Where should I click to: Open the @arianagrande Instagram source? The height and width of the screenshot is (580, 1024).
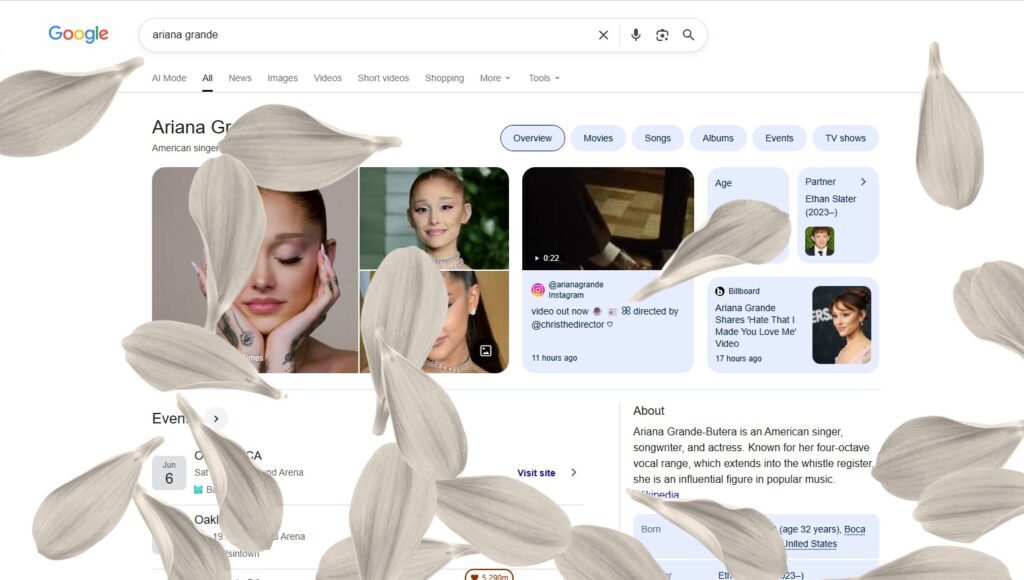[x=575, y=290]
